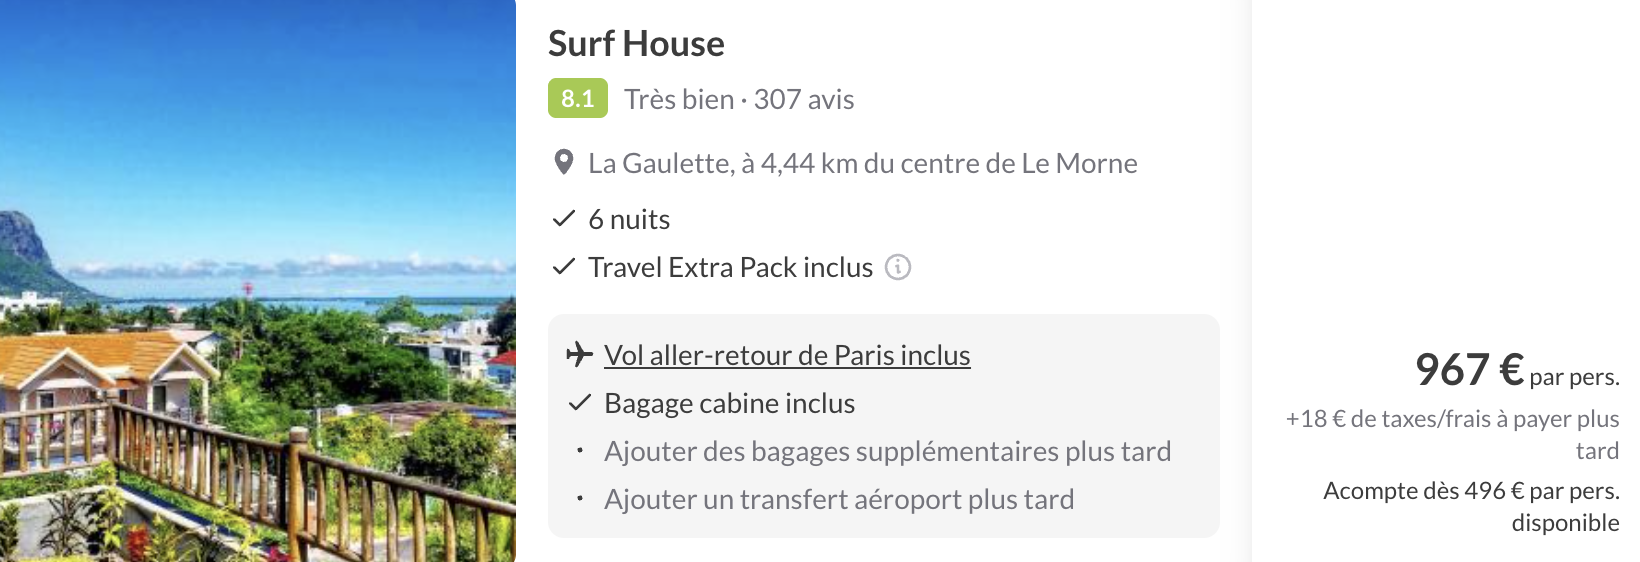Click the La Gaulette location text
This screenshot has height=562, width=1640.
(862, 163)
